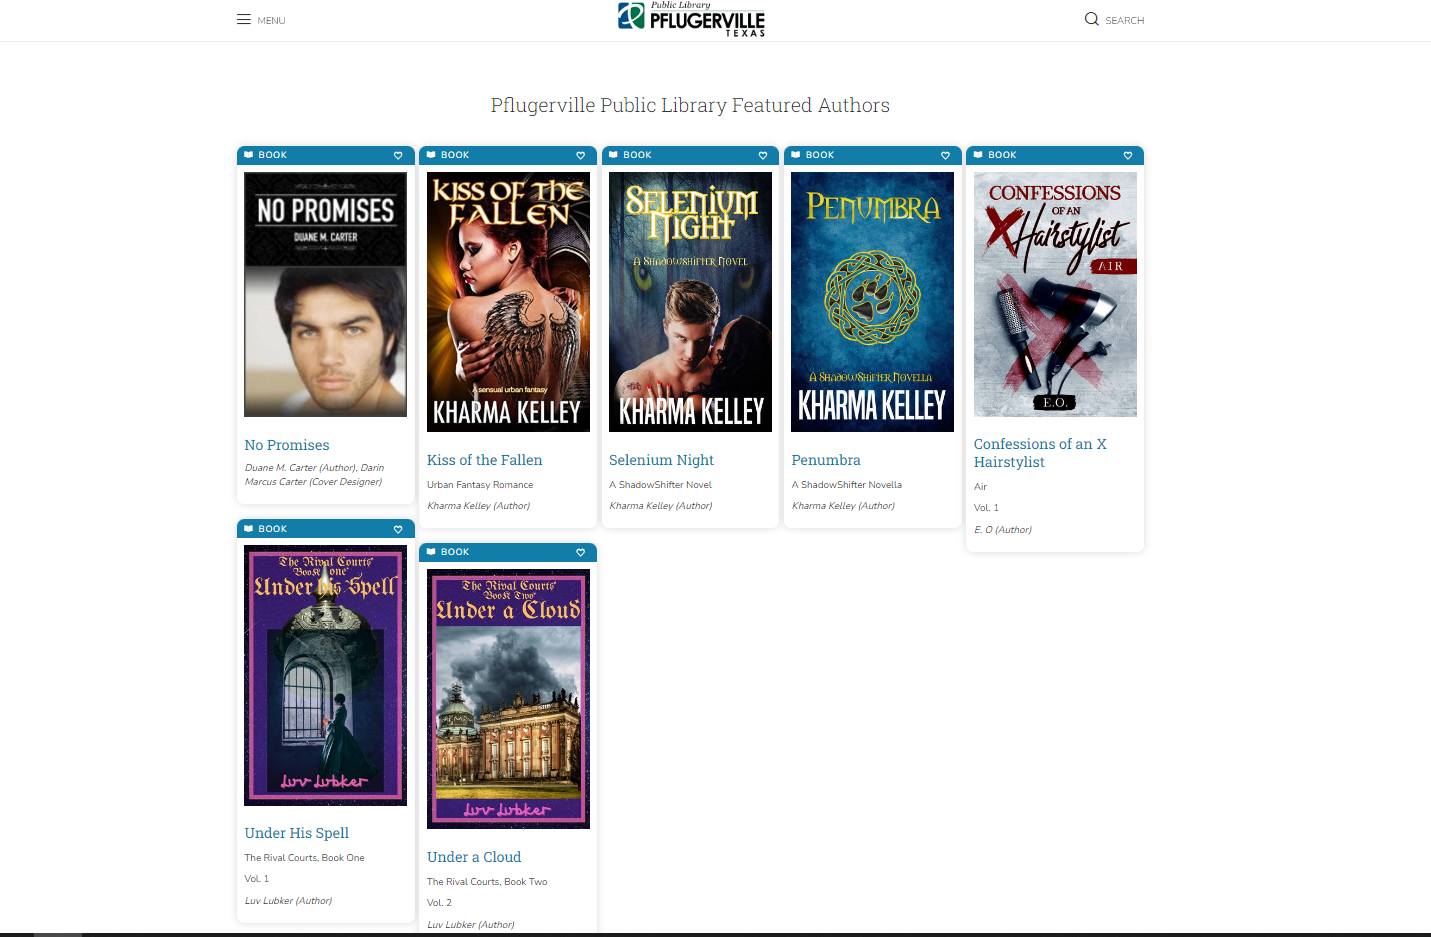Select author text under No Promises
1431x937 pixels.
[314, 475]
